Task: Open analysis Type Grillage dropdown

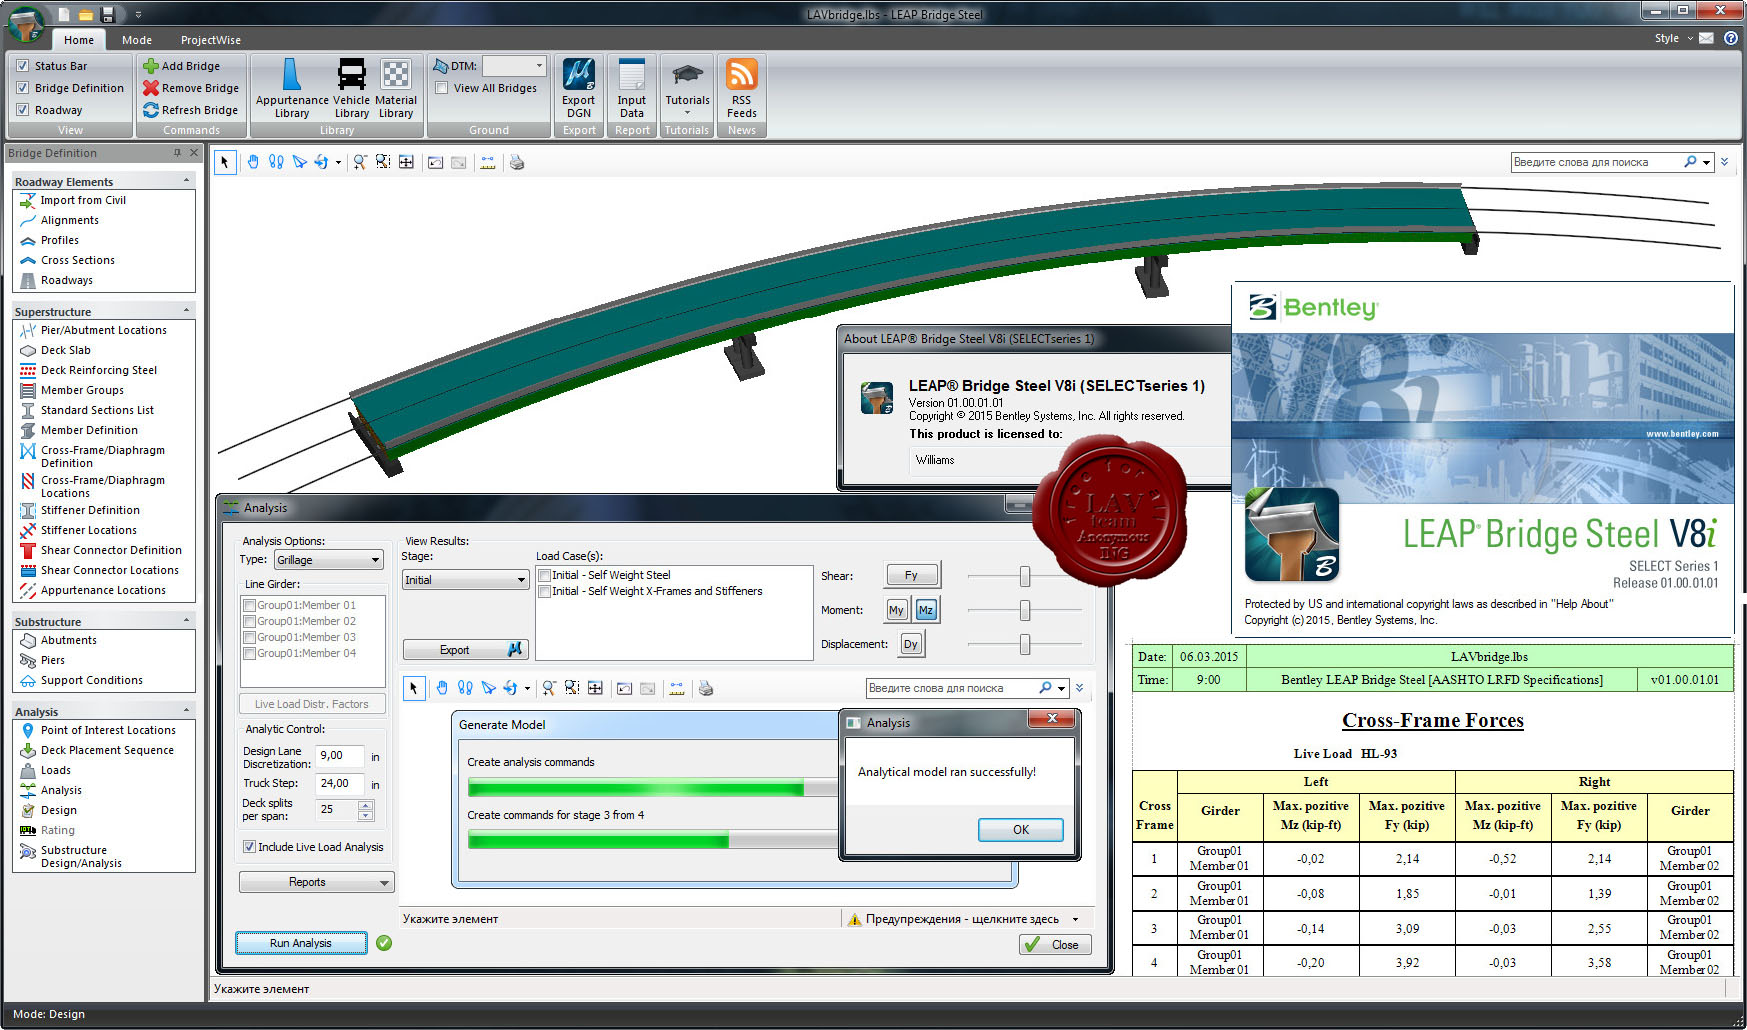Action: (x=328, y=560)
